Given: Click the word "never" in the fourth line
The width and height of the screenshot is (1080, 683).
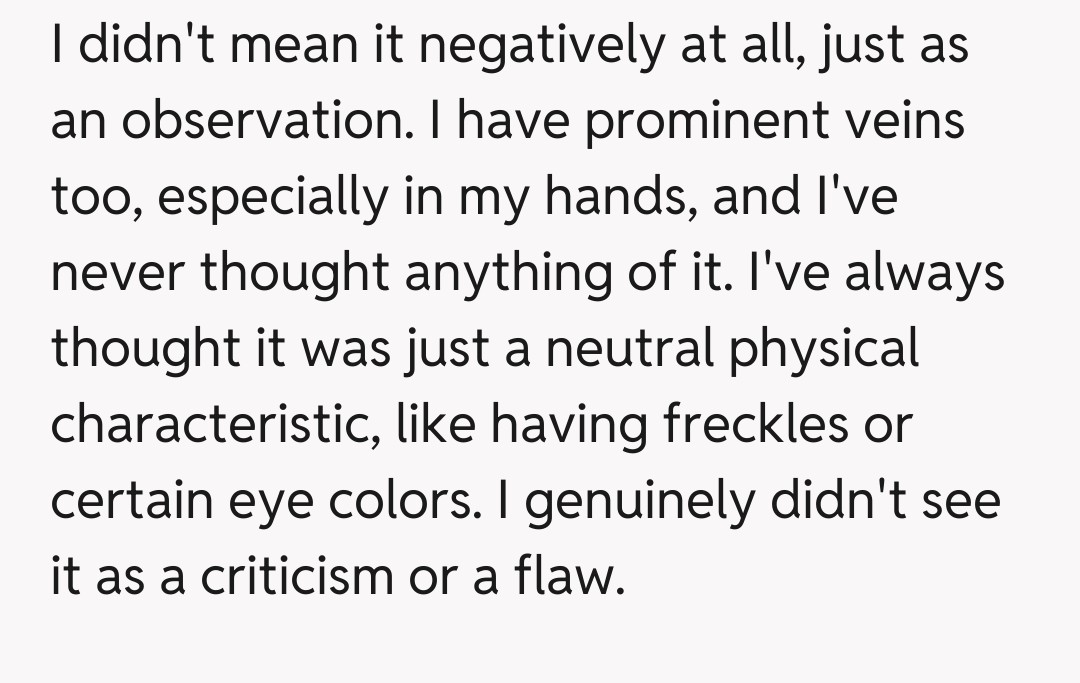Looking at the screenshot, I should click(x=116, y=274).
